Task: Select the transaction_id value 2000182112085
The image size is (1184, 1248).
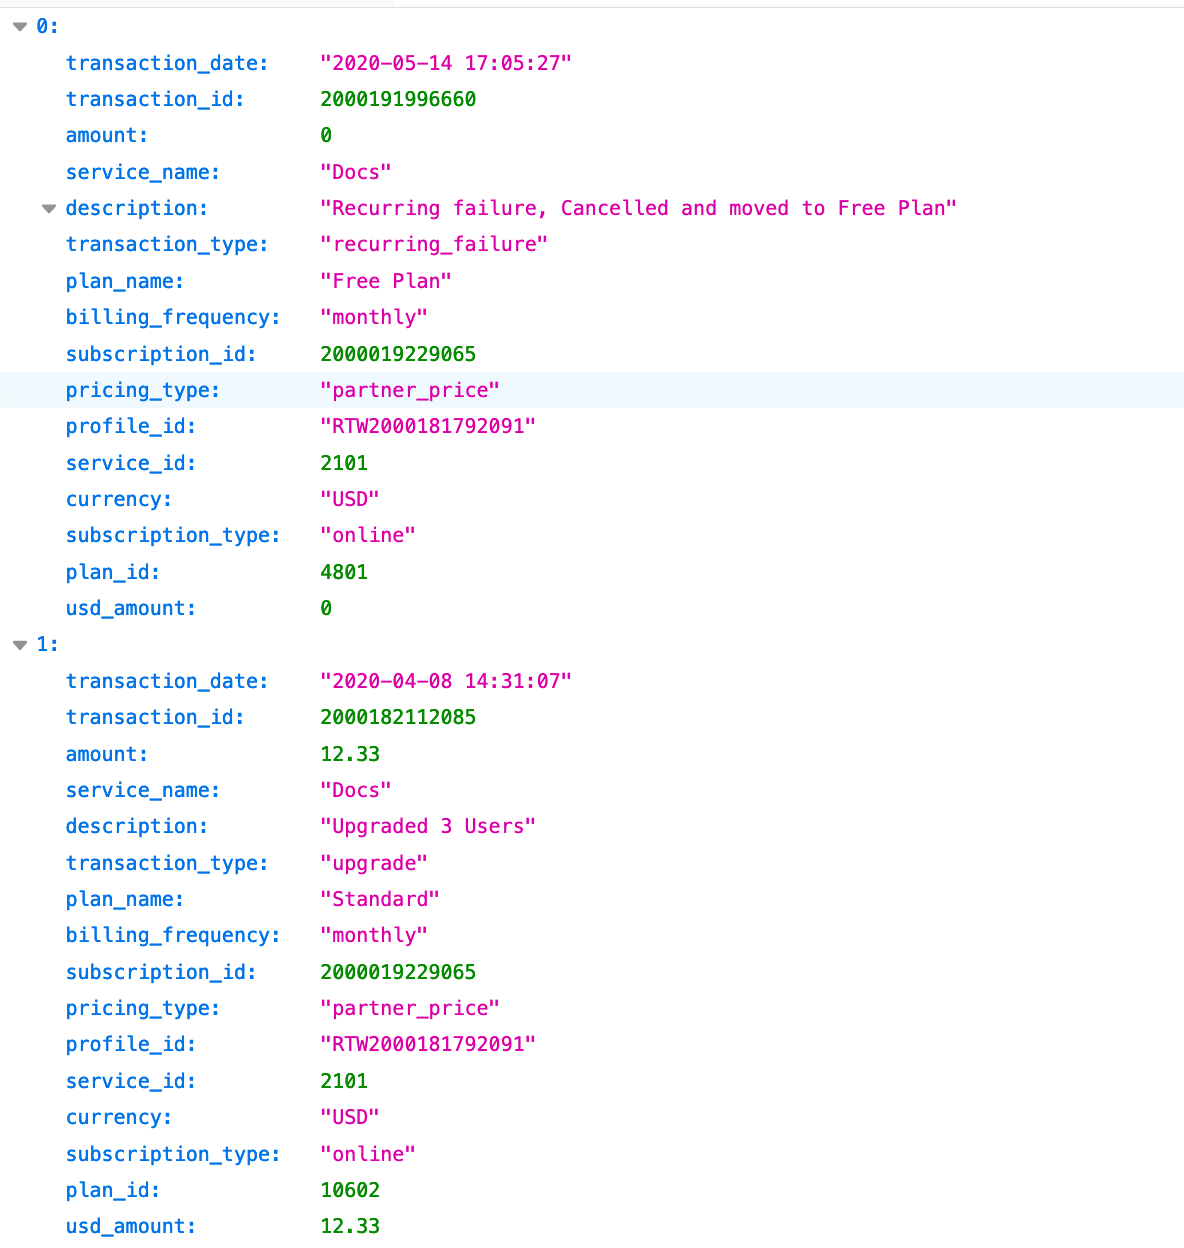Action: (398, 717)
